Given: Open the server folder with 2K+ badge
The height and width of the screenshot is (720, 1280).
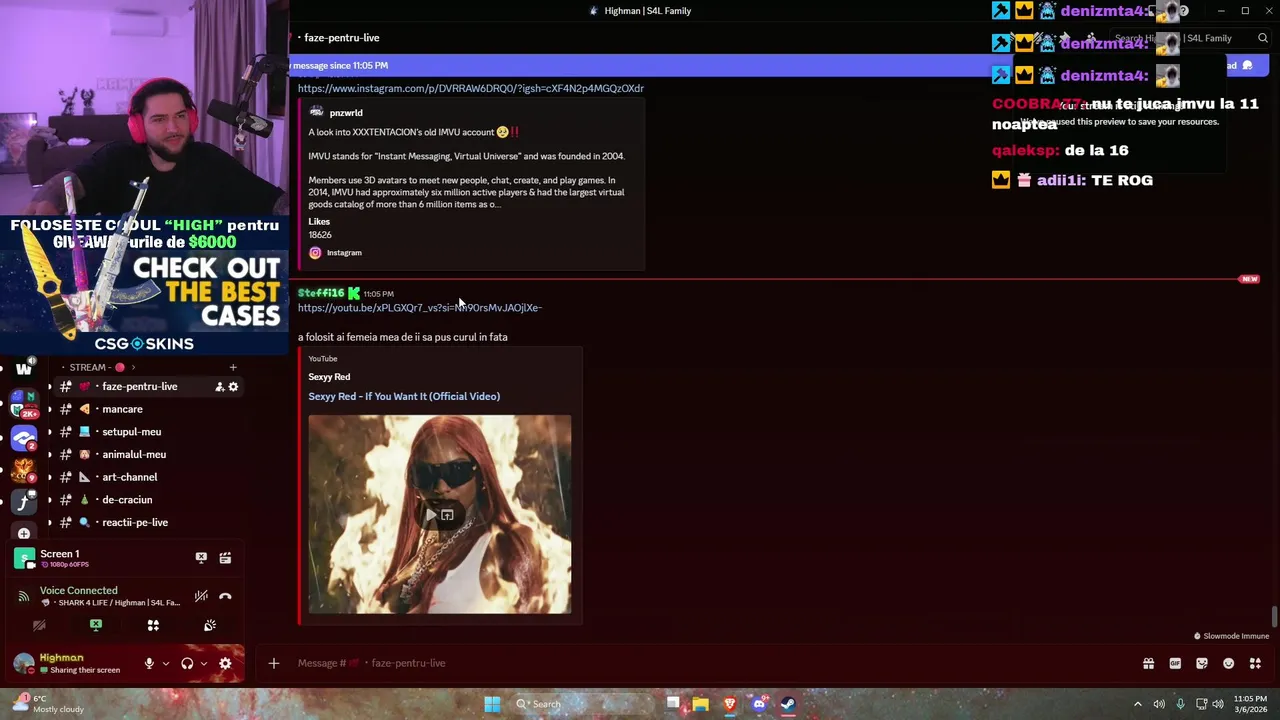Looking at the screenshot, I should 24,404.
